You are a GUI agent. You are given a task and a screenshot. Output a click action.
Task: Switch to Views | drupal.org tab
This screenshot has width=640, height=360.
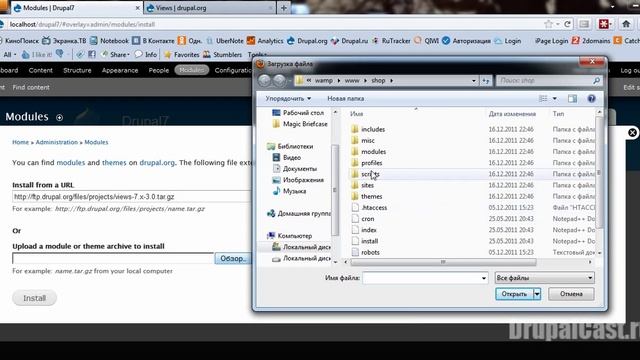pos(210,8)
